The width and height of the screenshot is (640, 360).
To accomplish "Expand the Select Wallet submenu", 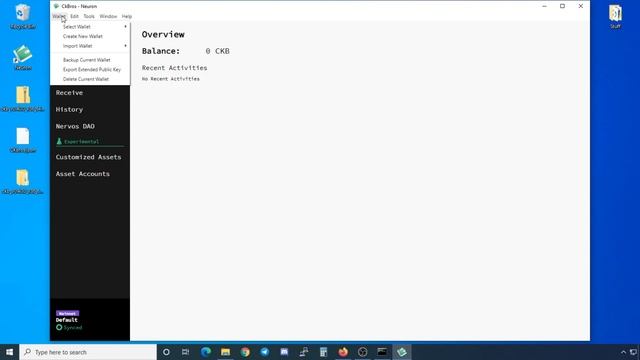I will (x=90, y=27).
